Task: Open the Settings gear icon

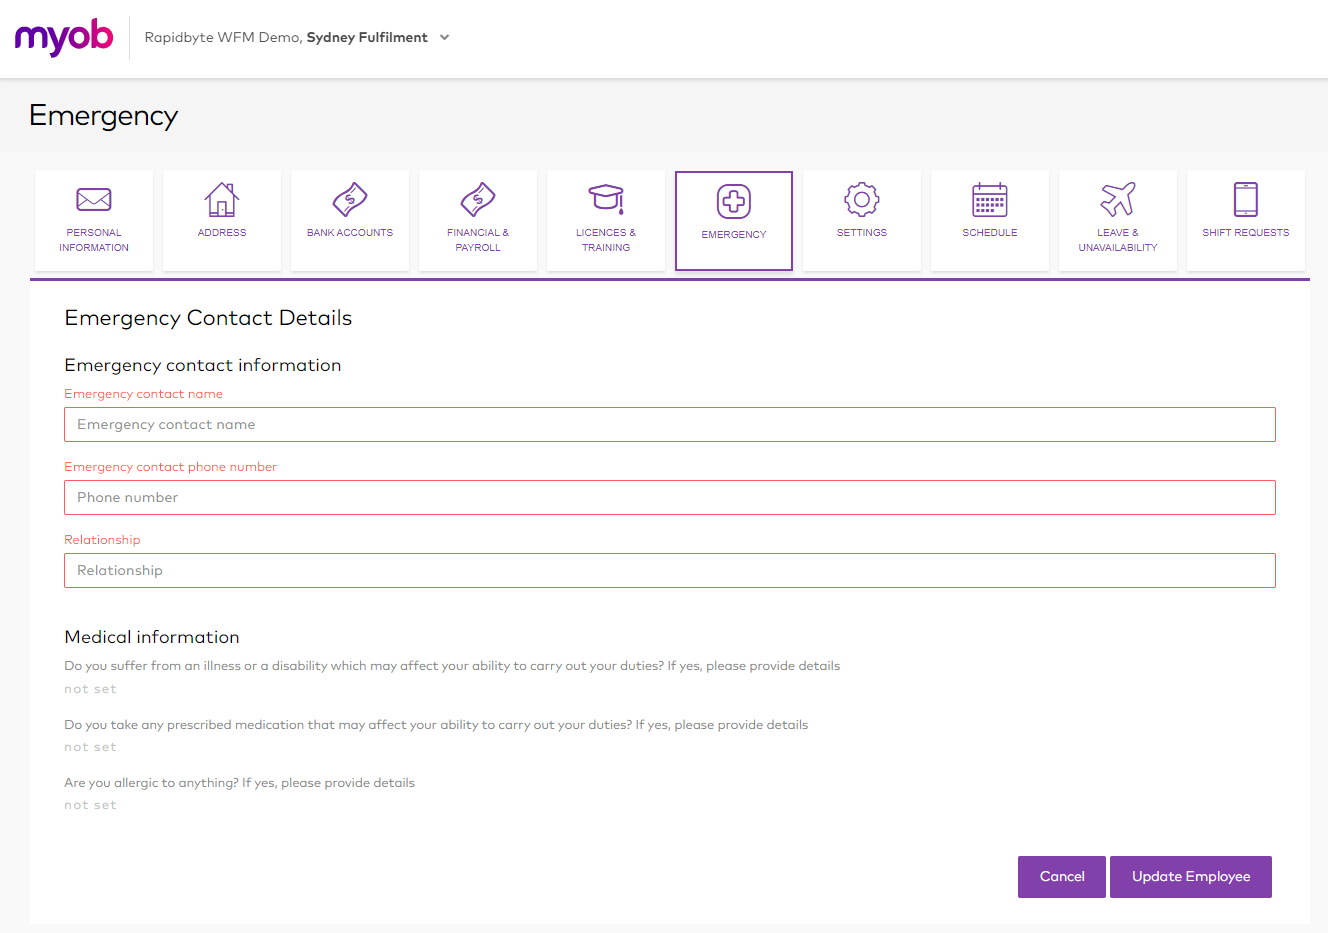Action: pyautogui.click(x=861, y=199)
